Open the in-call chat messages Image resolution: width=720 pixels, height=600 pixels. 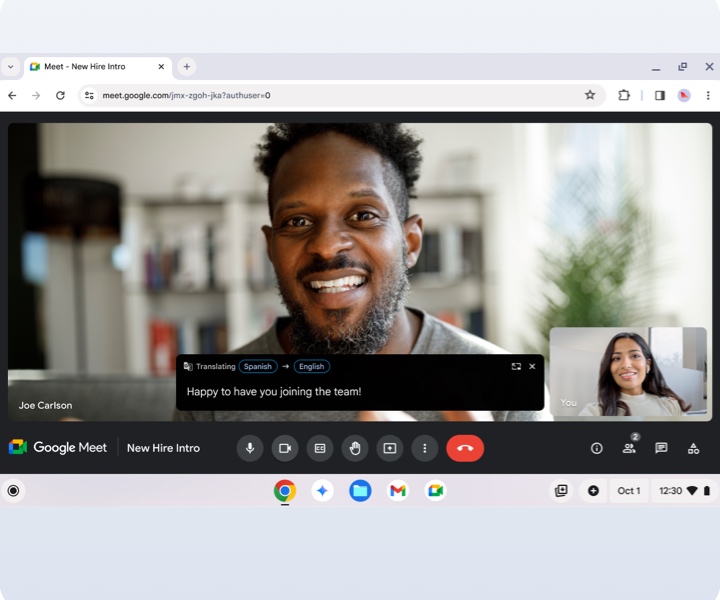661,448
